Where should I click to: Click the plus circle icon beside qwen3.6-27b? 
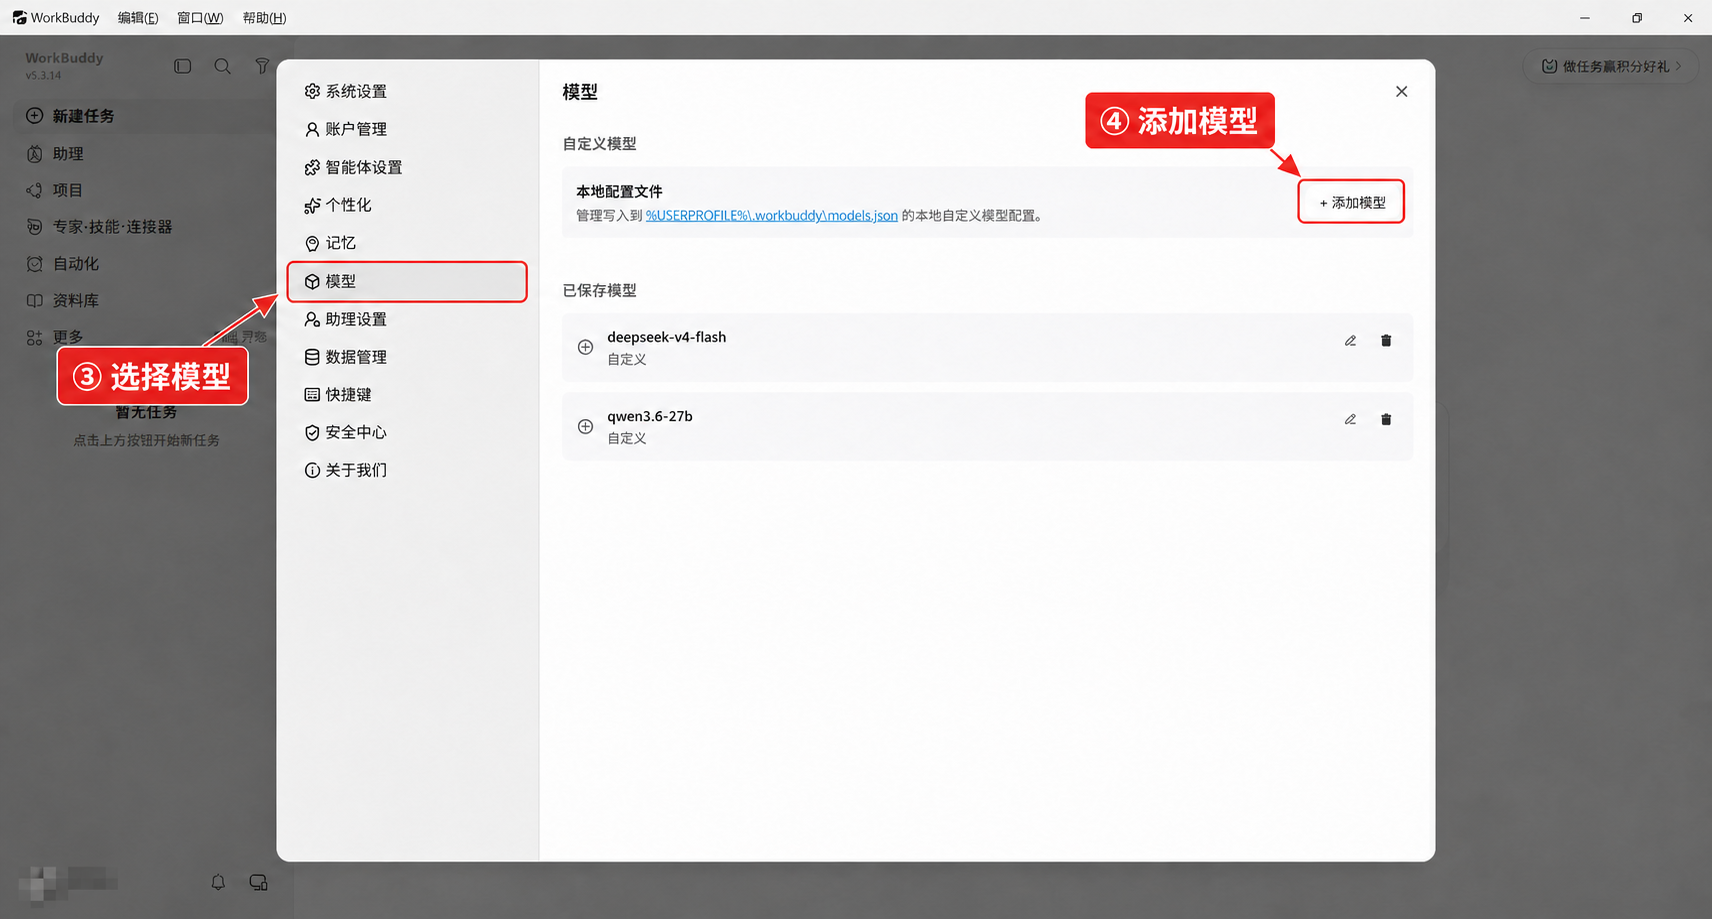(x=585, y=427)
